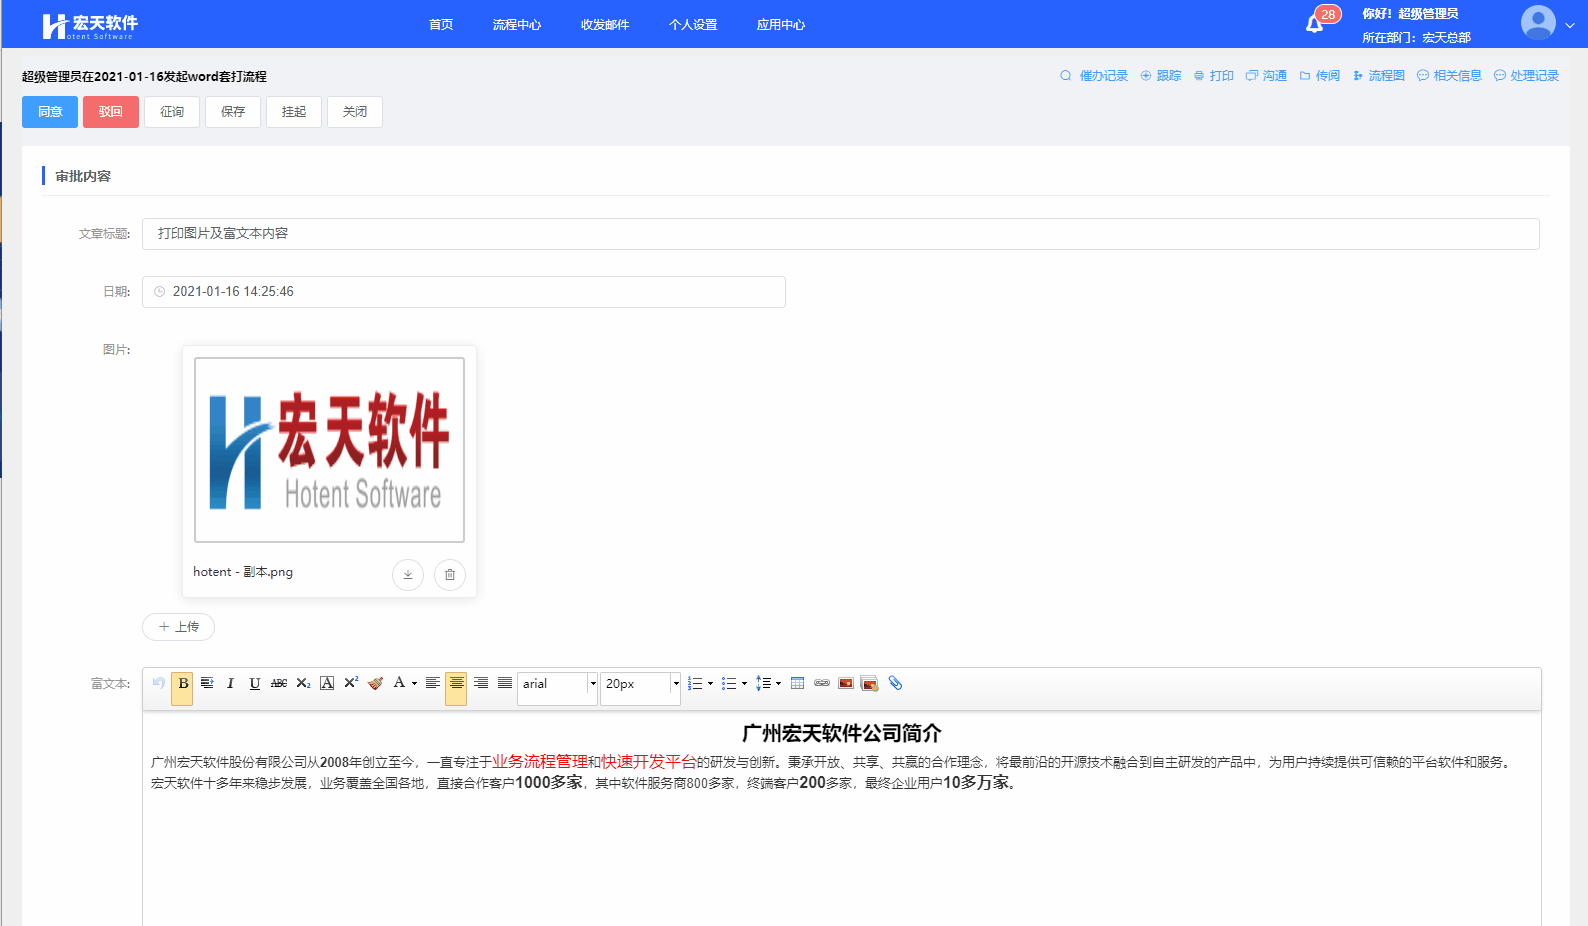Expand the ordered list style dropdown

(710, 684)
